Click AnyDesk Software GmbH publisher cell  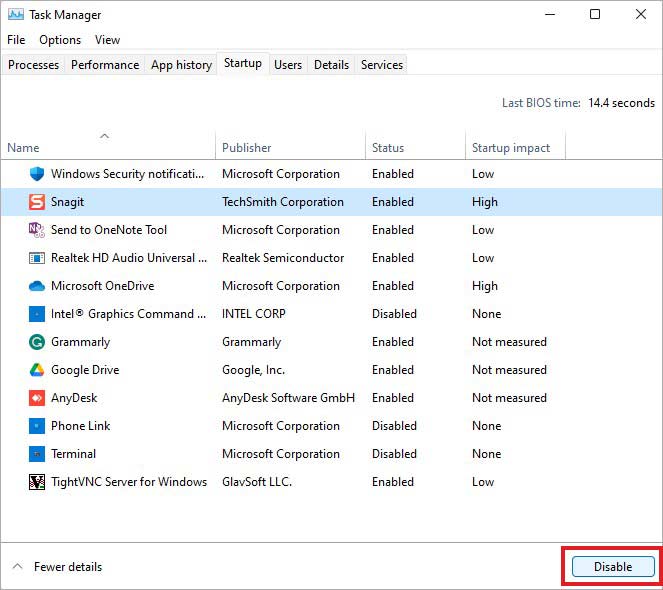[x=288, y=398]
